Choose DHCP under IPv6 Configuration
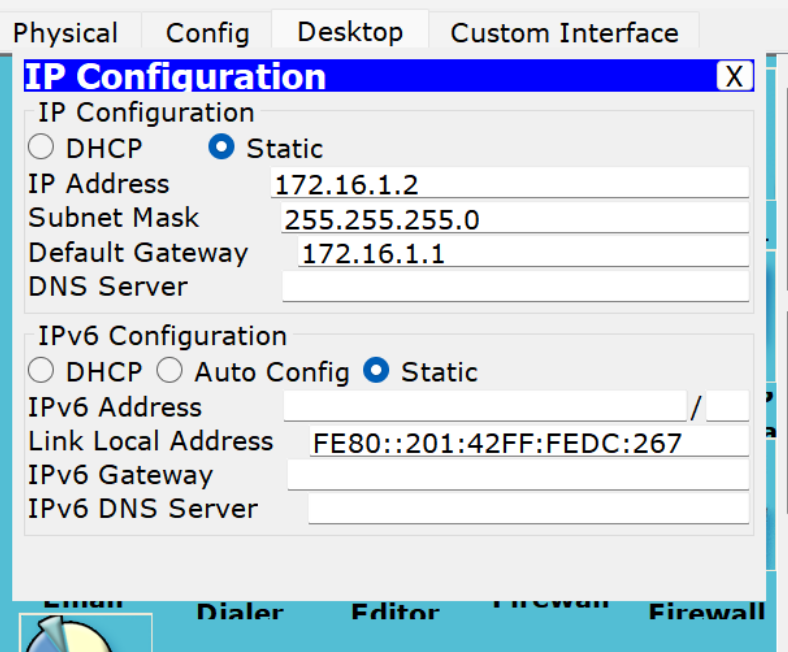 click(x=41, y=372)
